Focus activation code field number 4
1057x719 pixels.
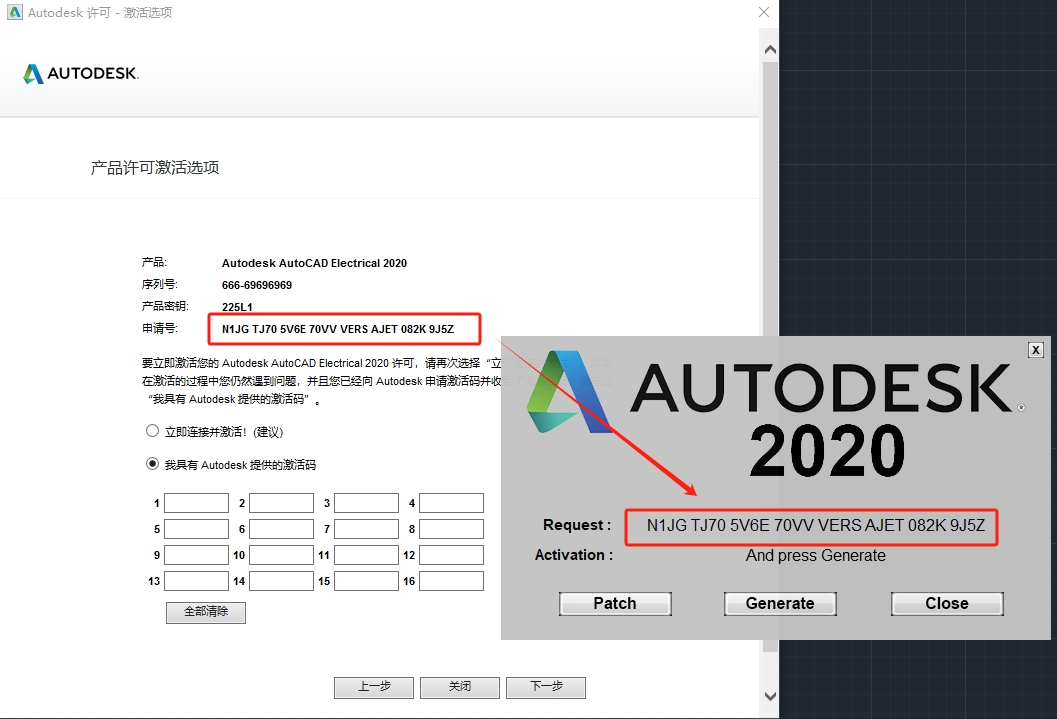[x=451, y=503]
